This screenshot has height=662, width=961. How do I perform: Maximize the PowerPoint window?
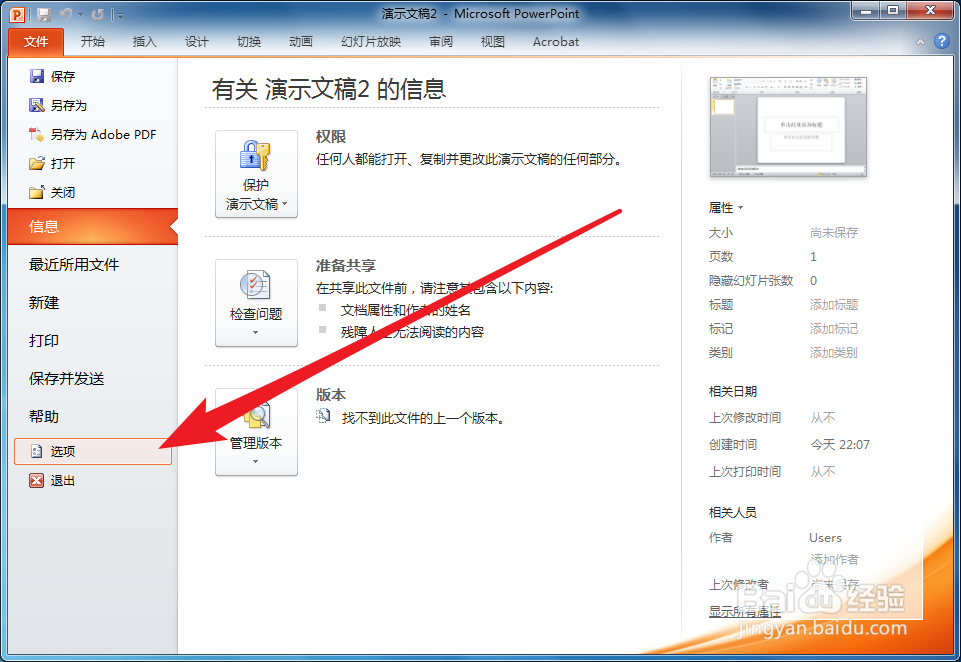pyautogui.click(x=894, y=11)
